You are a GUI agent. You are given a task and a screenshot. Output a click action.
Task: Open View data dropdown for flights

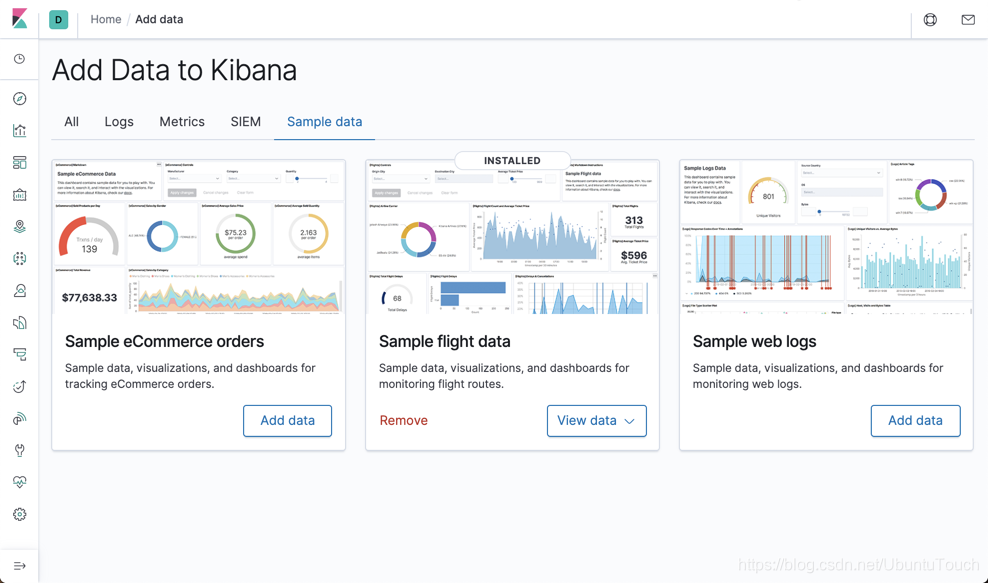pos(597,420)
